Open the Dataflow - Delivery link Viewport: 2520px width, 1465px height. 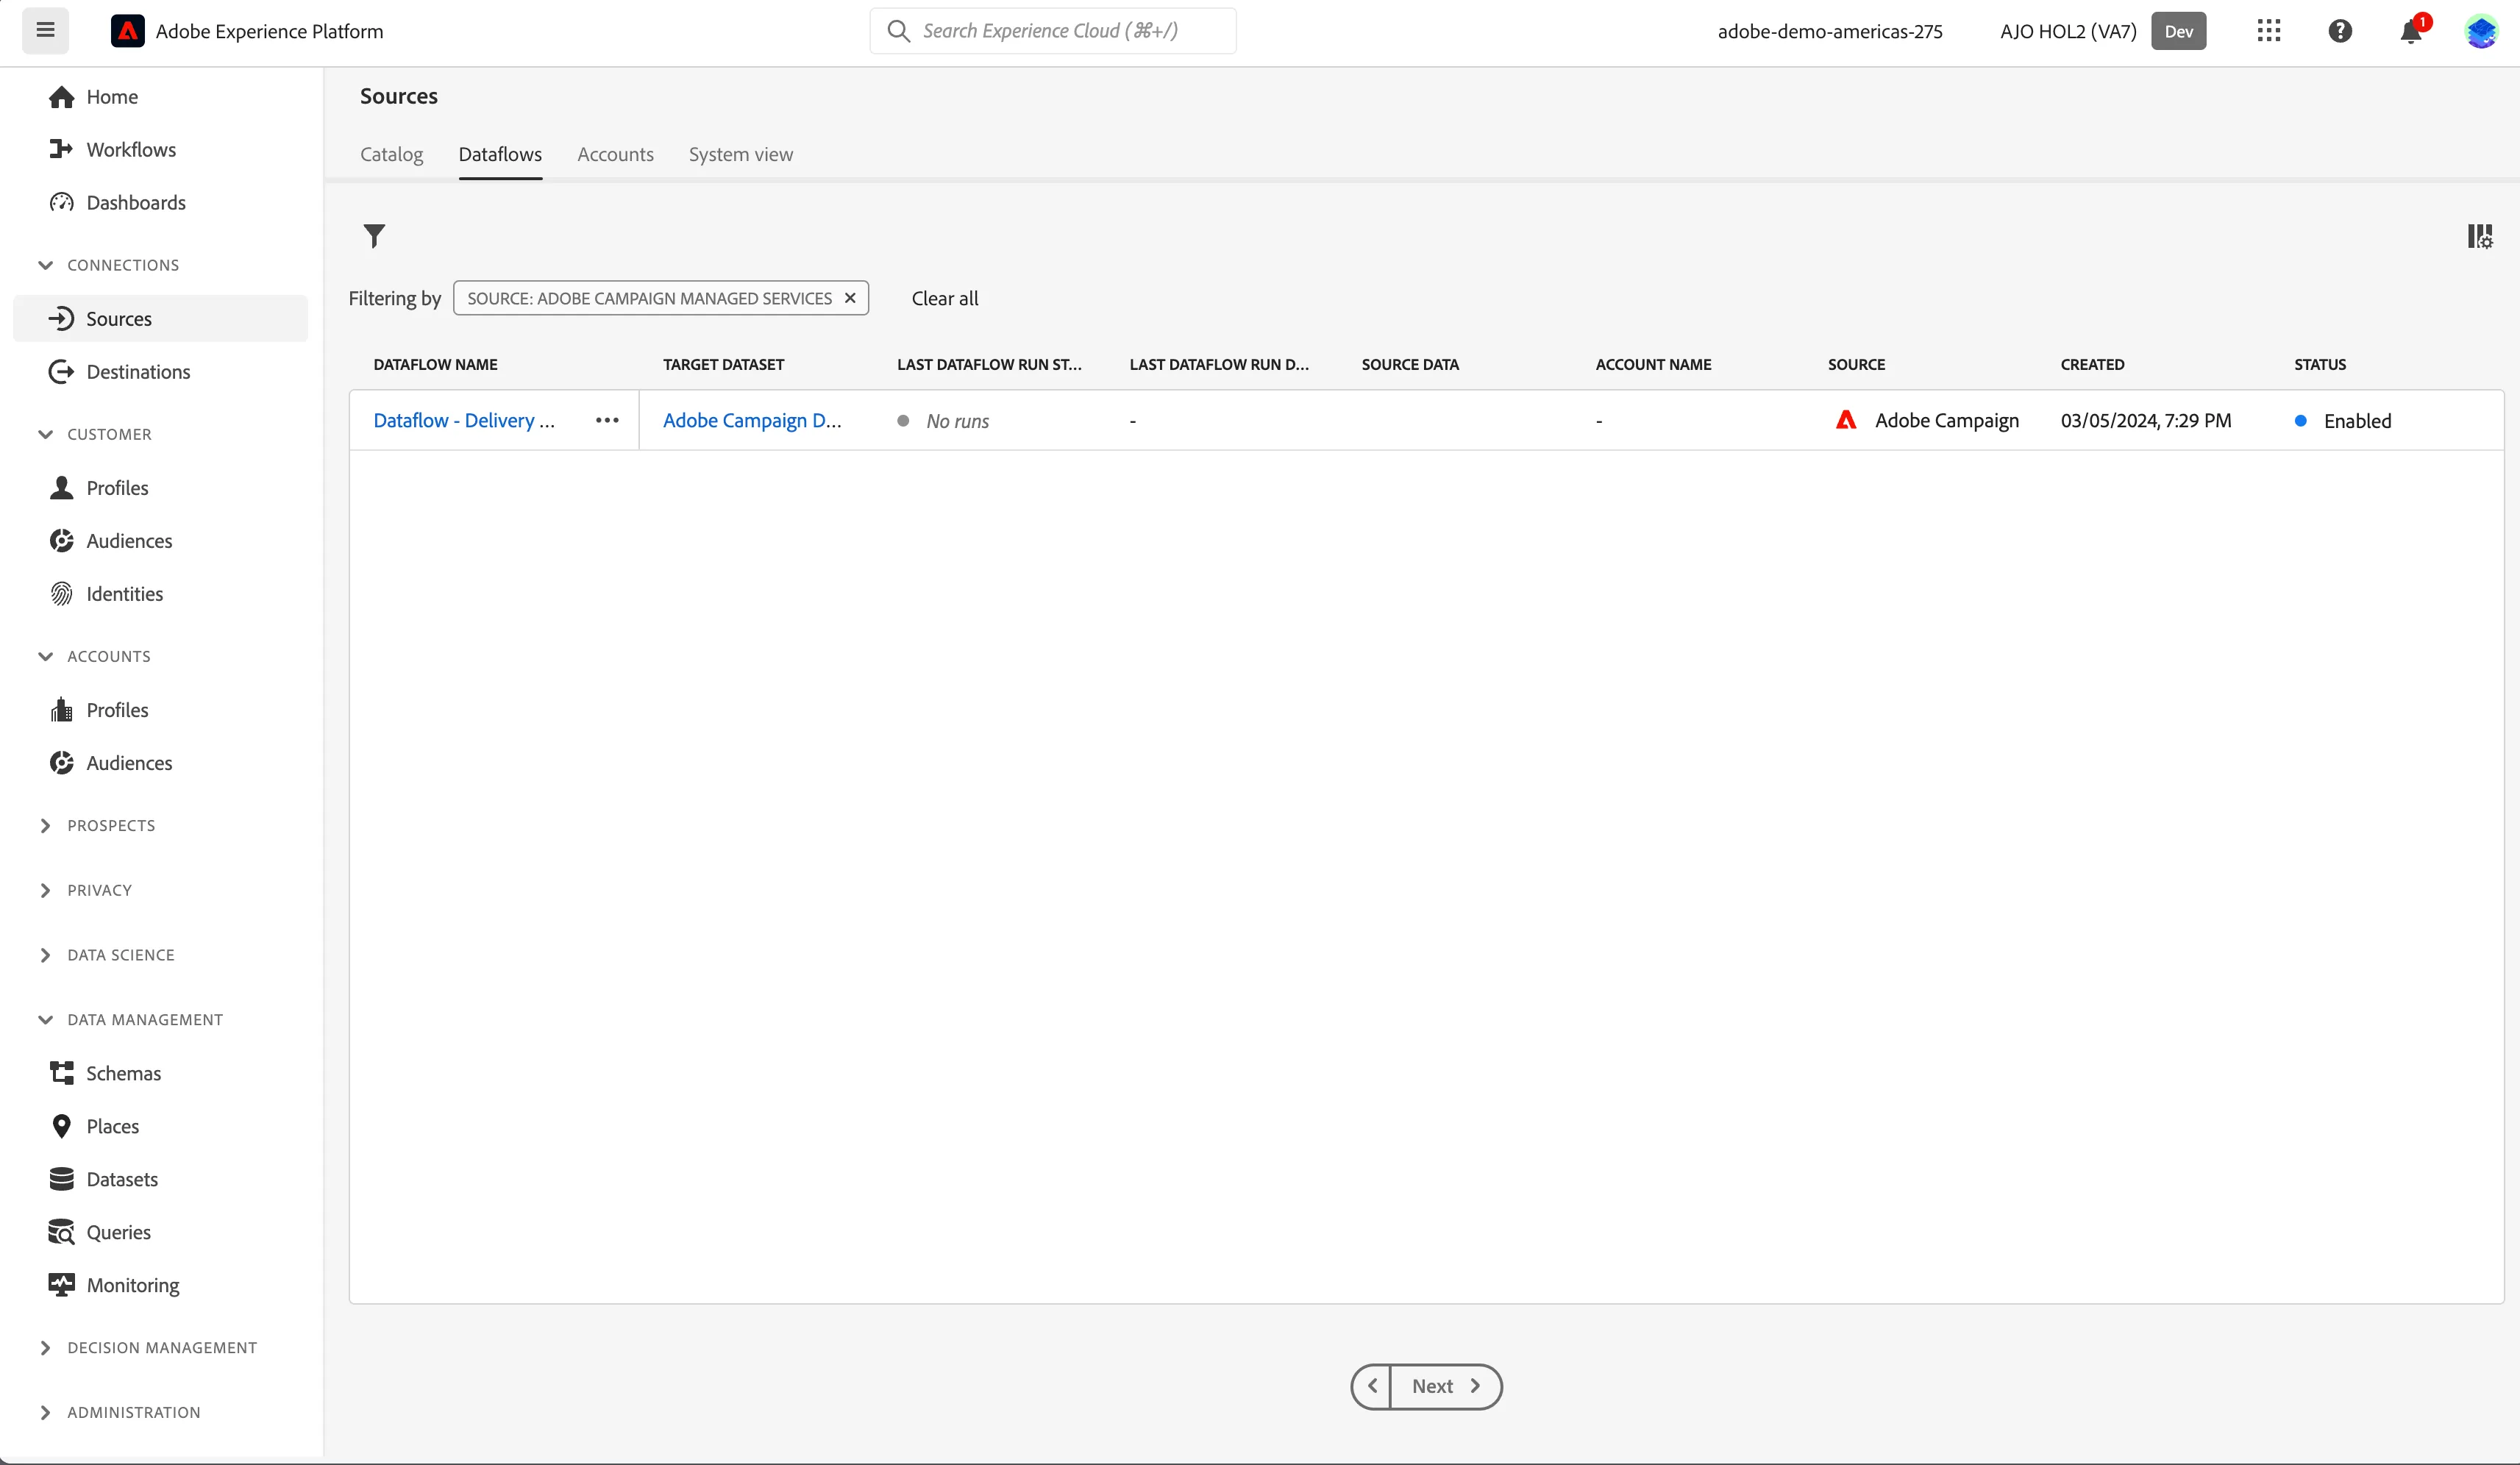[463, 420]
